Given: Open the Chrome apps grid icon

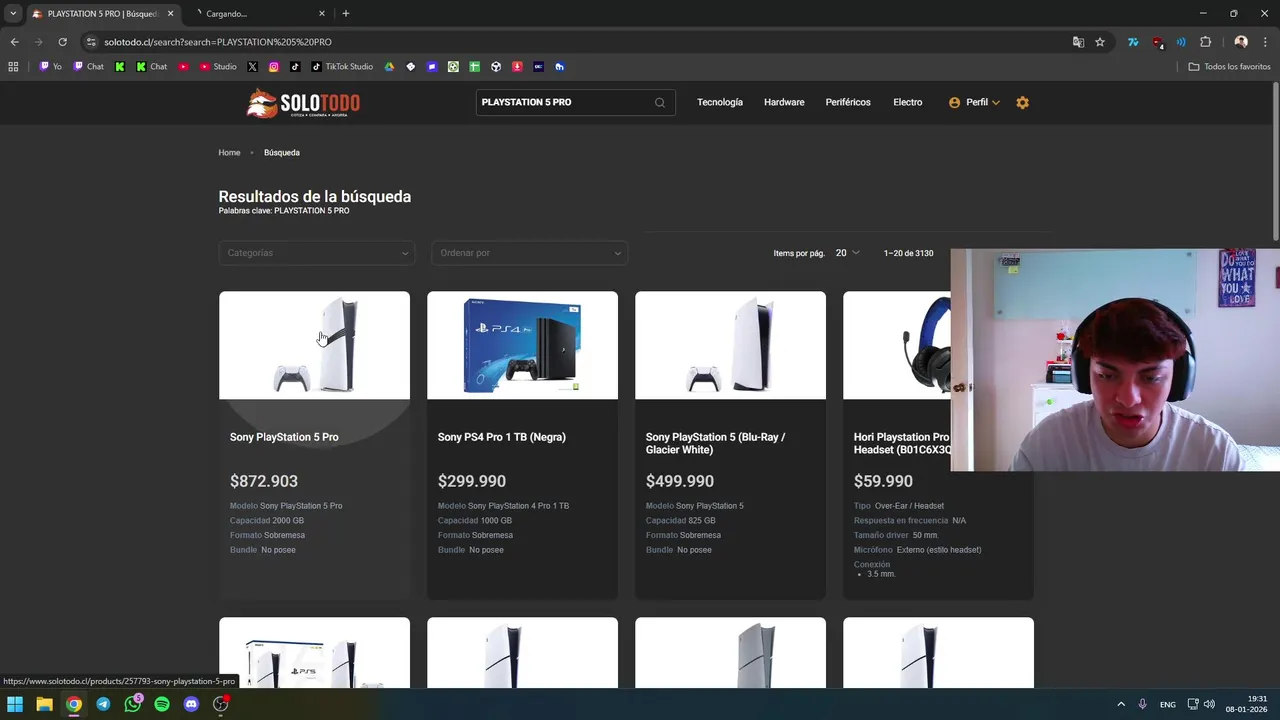Looking at the screenshot, I should point(13,67).
